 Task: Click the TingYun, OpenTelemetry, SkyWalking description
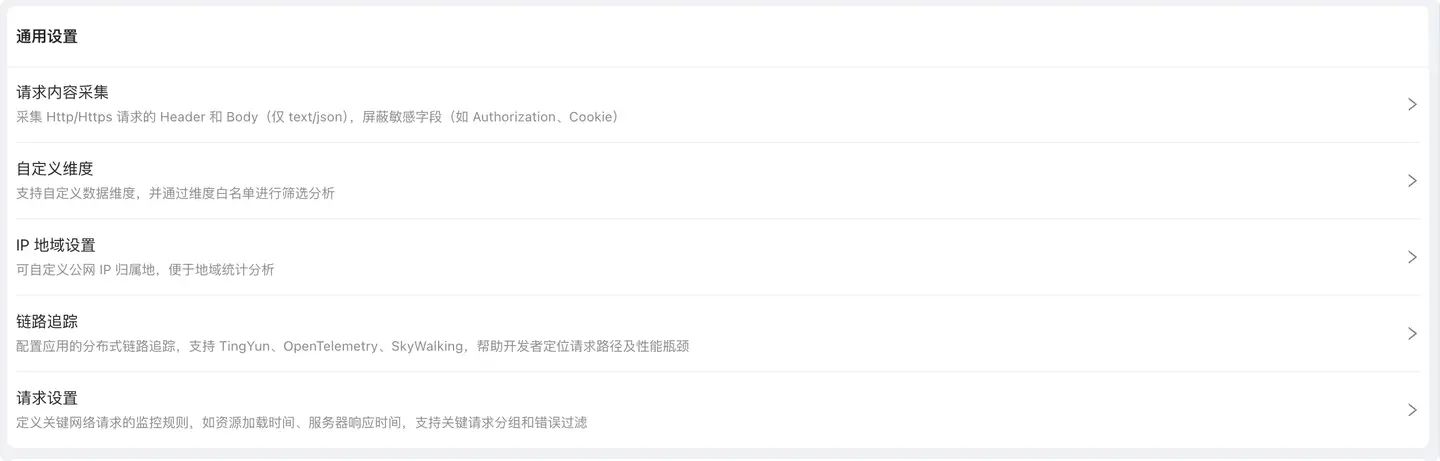pos(353,346)
